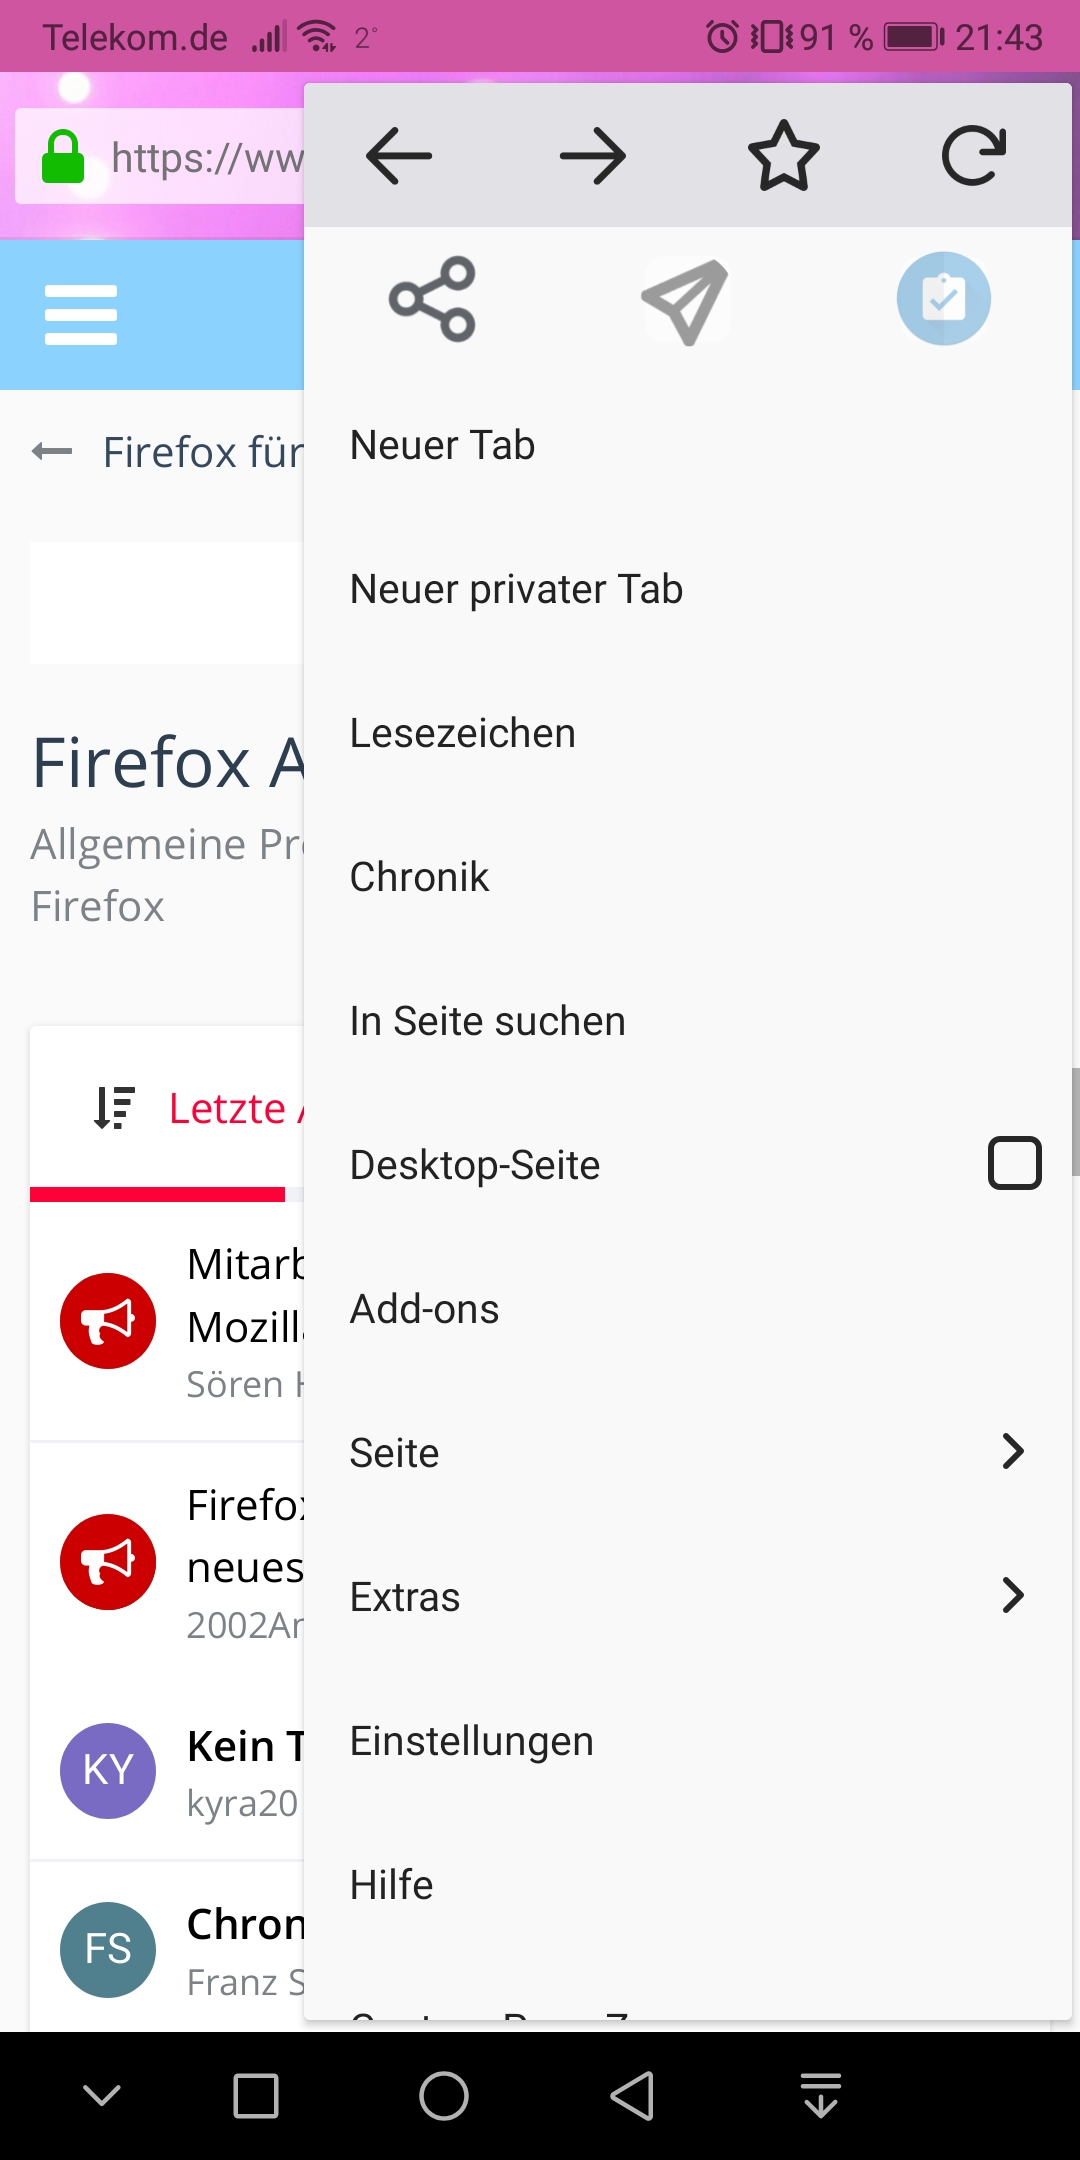Screen dimensions: 1080x2160
Task: Reload the page with the refresh icon
Action: point(974,156)
